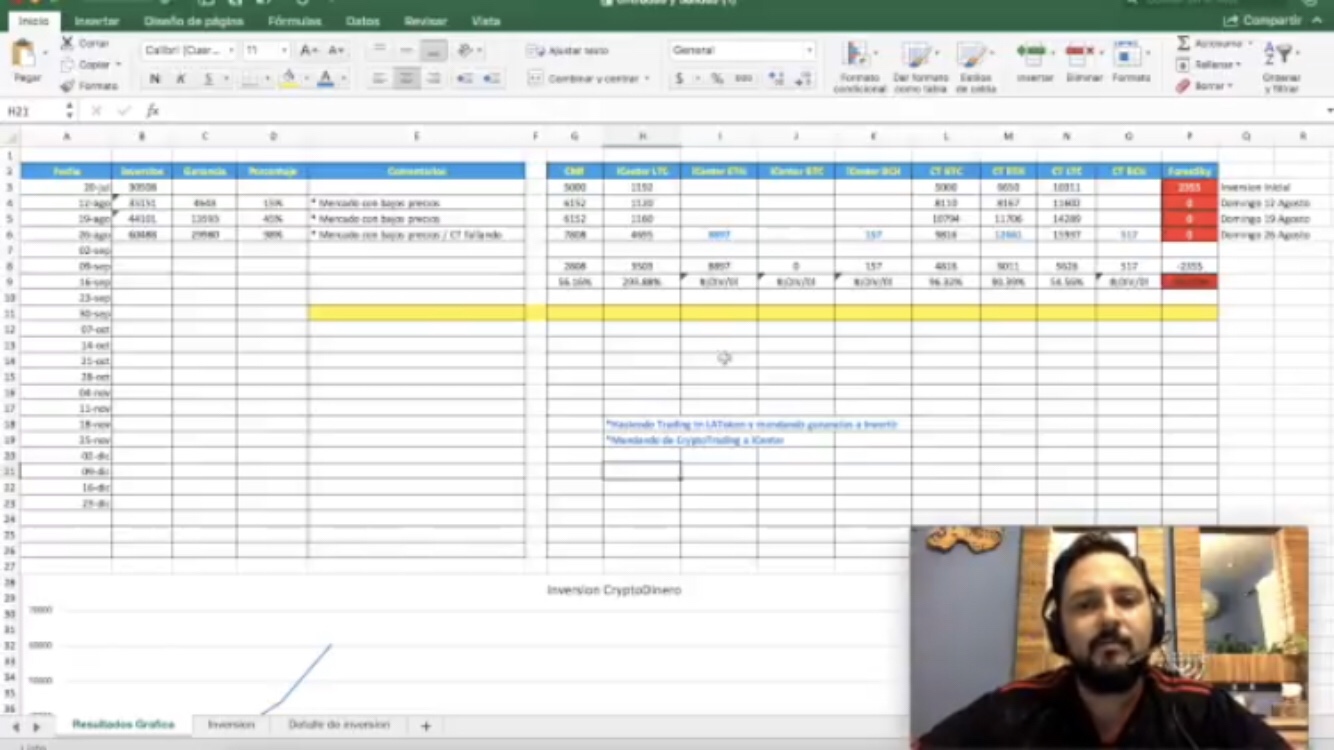Increase font size with the larger A icon

click(309, 50)
